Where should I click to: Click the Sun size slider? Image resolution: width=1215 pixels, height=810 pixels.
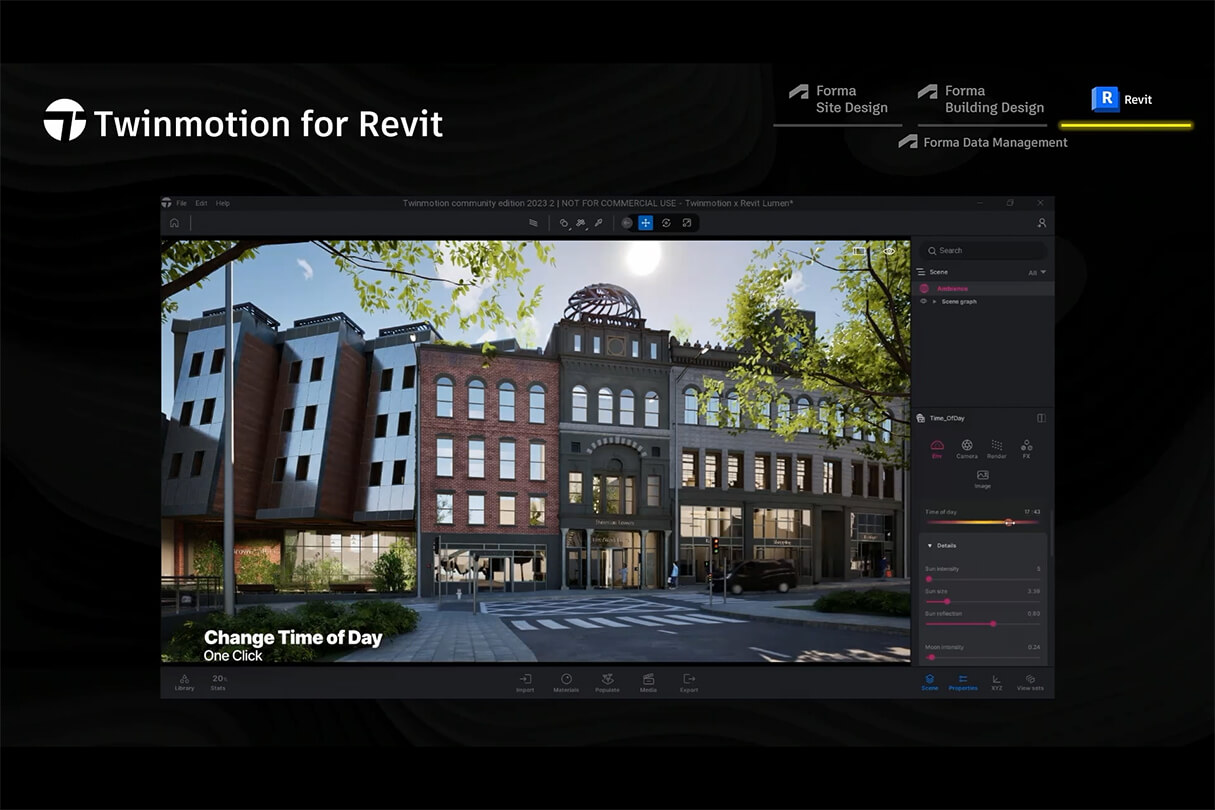click(983, 601)
